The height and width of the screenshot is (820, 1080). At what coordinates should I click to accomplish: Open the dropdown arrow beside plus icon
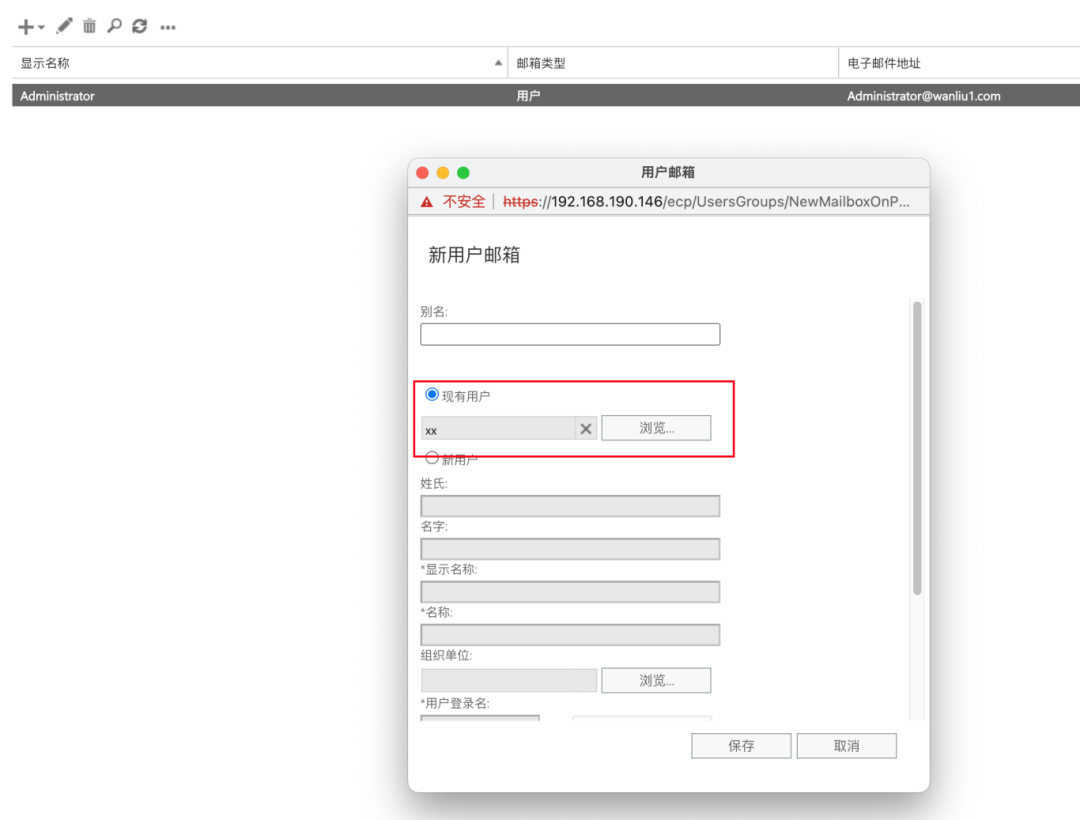[x=41, y=28]
